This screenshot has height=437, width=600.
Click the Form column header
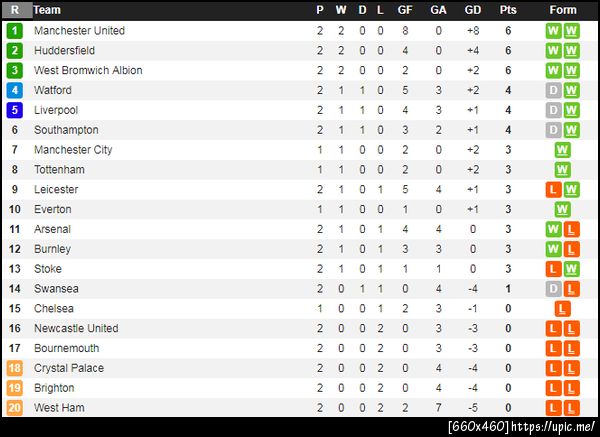coord(563,10)
